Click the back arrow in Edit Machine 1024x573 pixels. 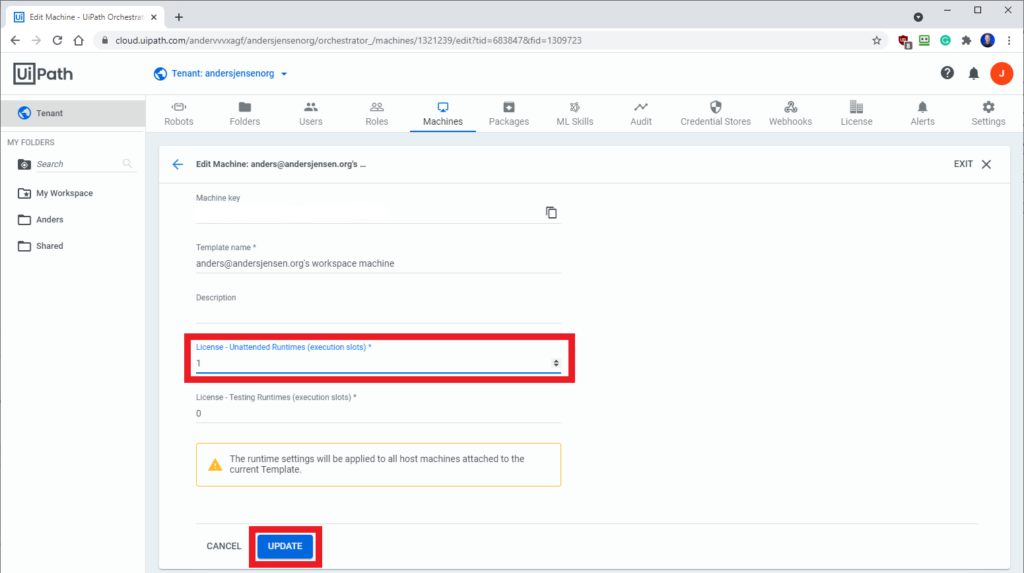[x=178, y=164]
